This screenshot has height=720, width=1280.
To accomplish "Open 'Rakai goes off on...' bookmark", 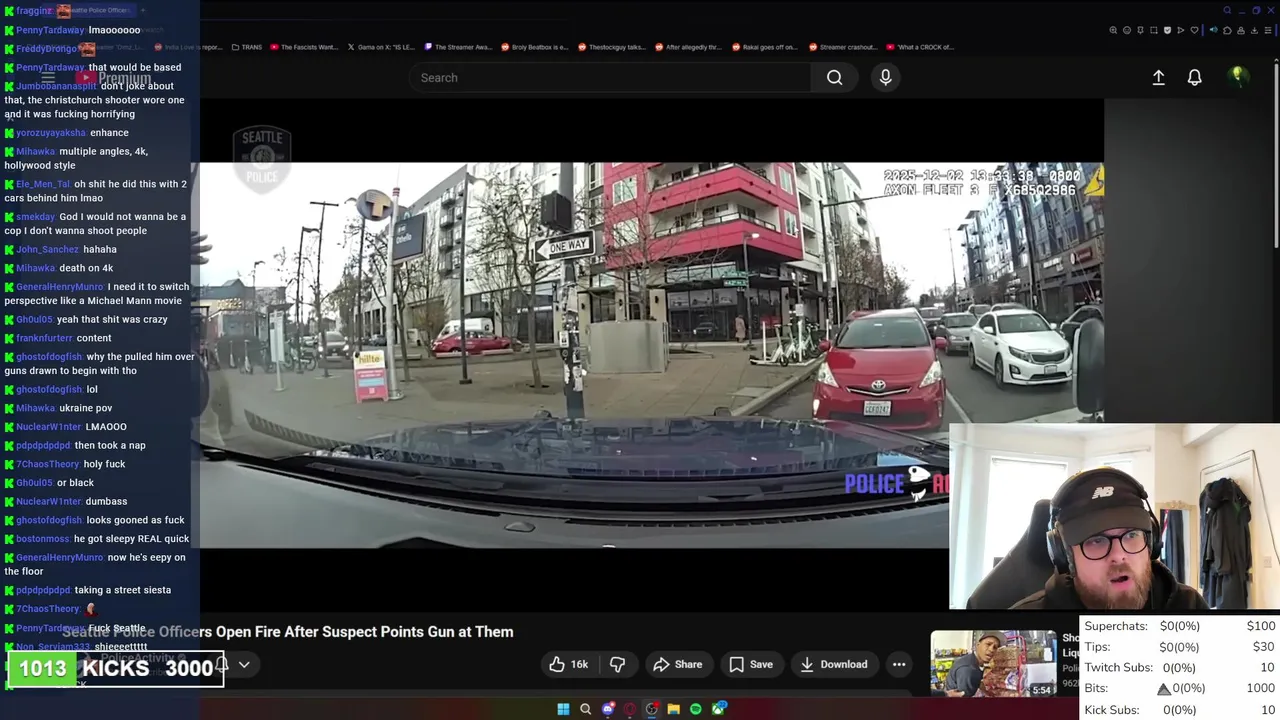I will [x=765, y=47].
